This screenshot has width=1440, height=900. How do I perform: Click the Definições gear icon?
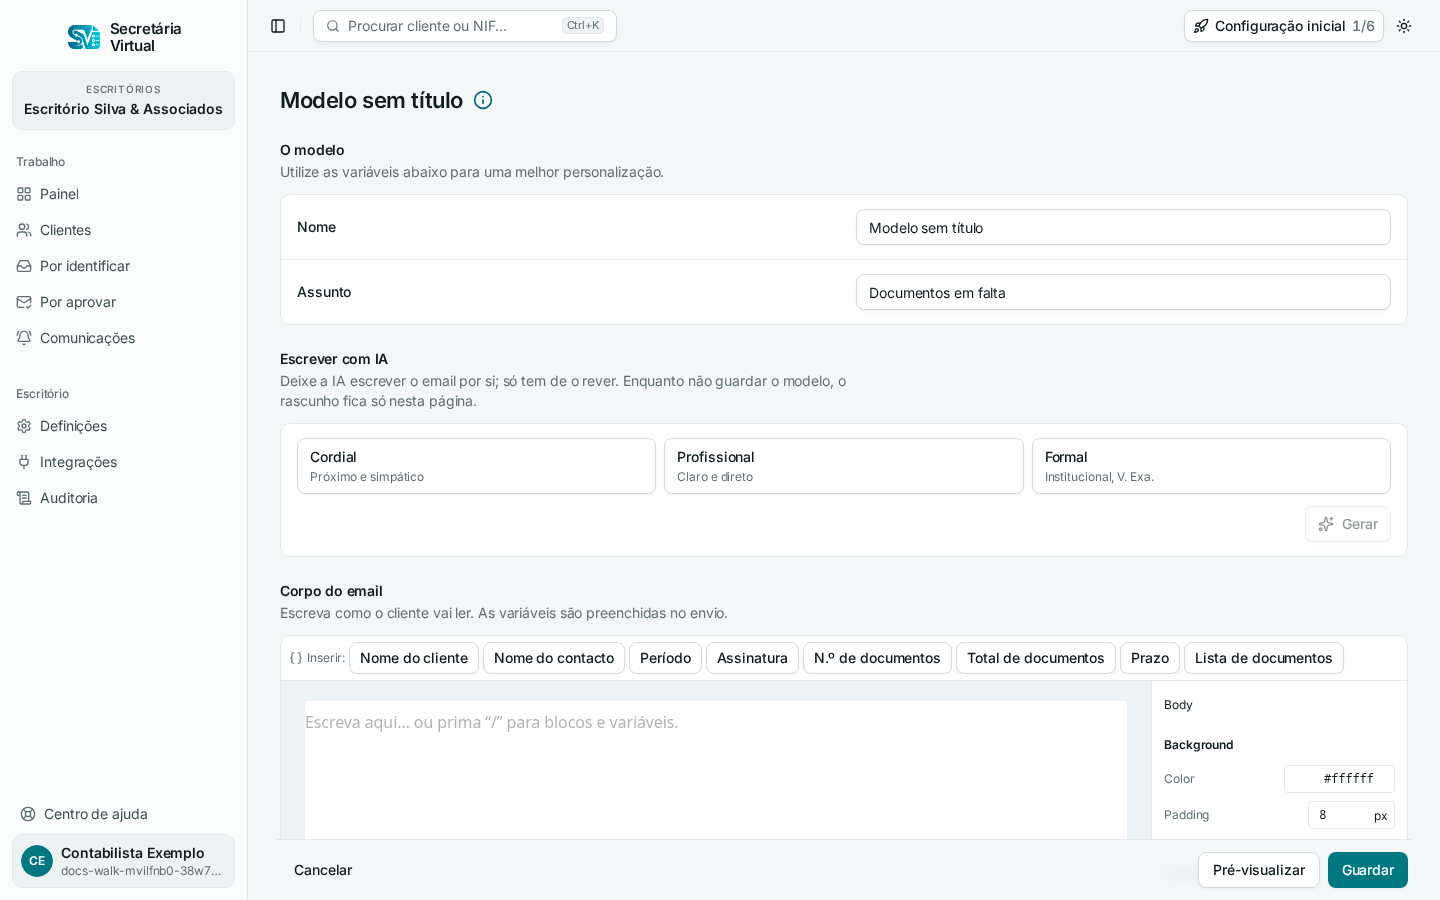click(x=24, y=426)
